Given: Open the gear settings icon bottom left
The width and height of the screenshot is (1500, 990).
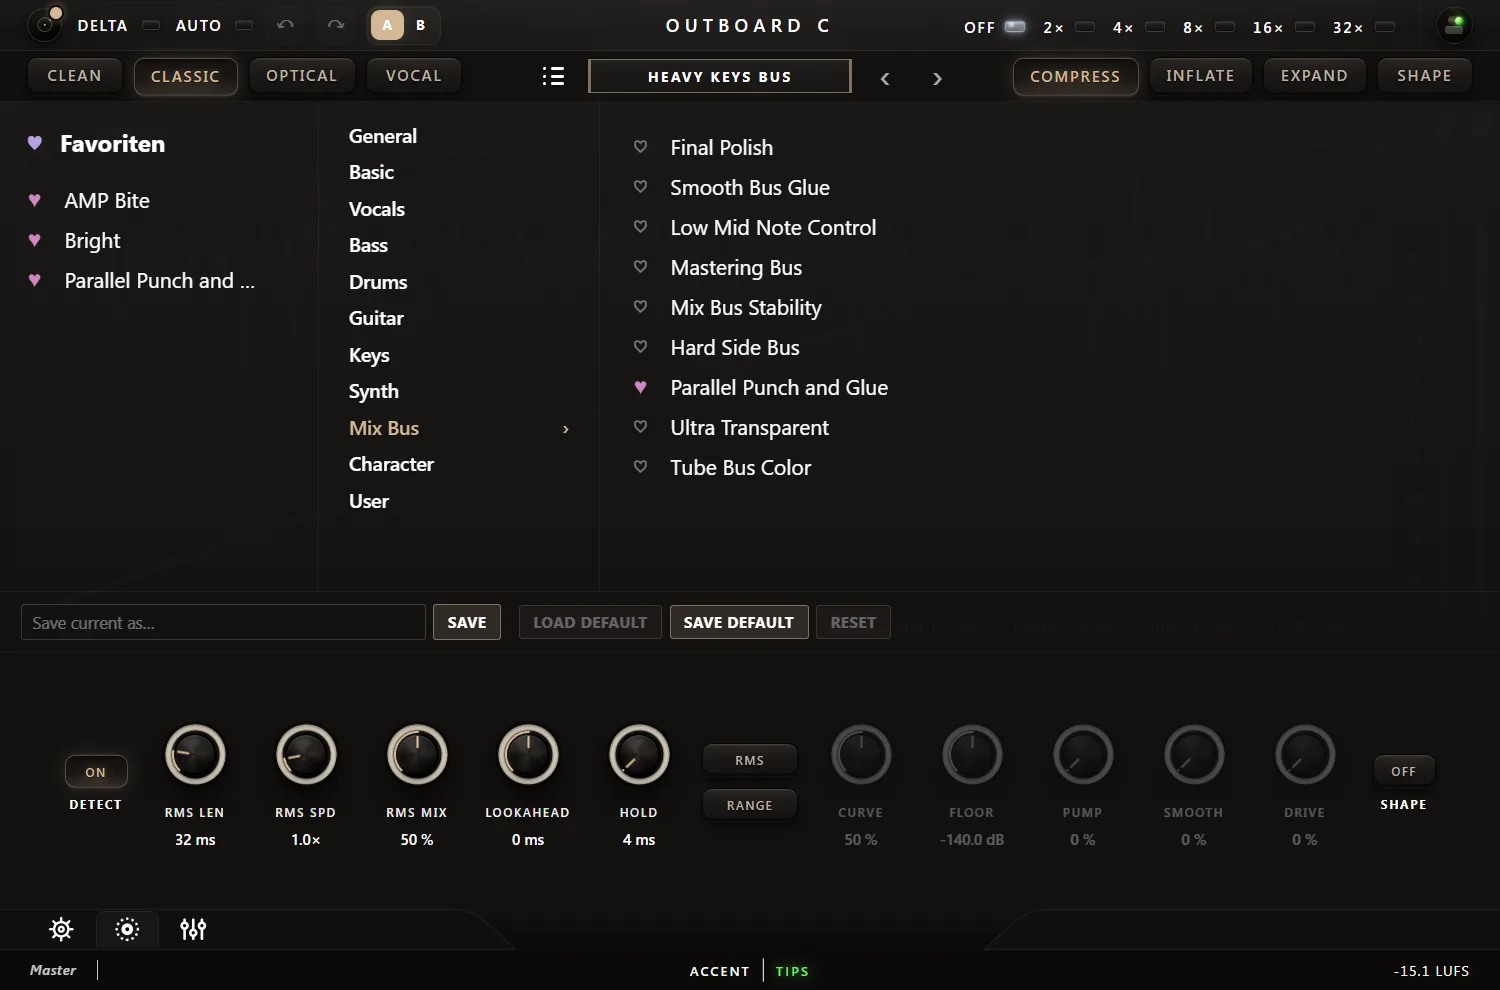Looking at the screenshot, I should pos(61,929).
